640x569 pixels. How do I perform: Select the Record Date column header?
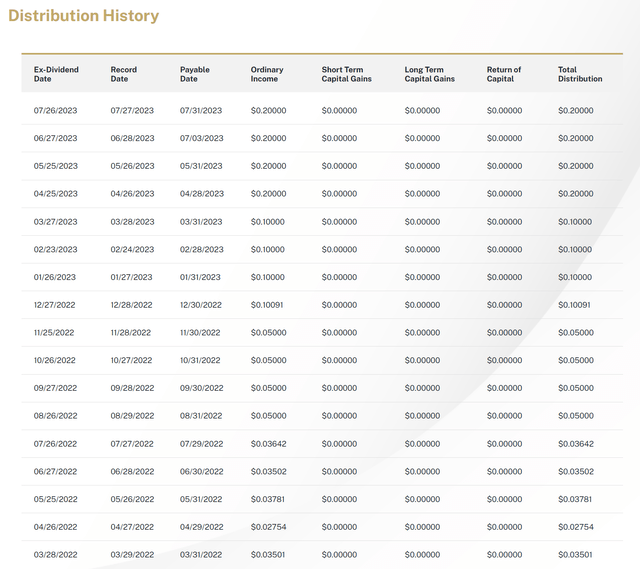[x=124, y=74]
